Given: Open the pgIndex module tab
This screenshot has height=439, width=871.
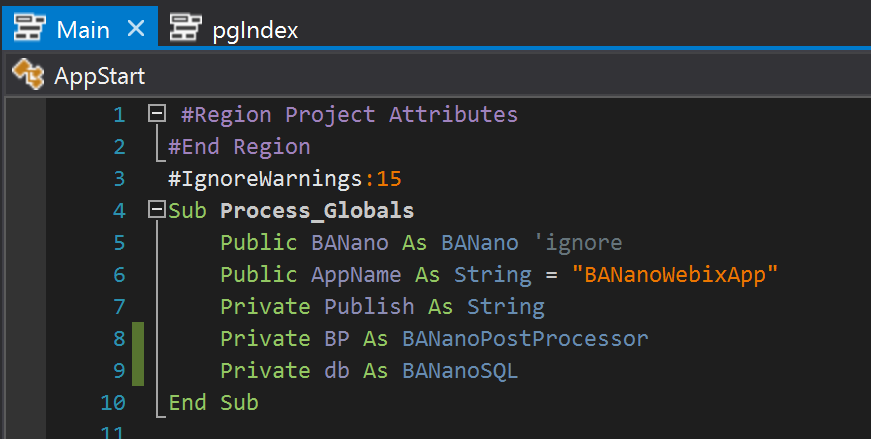Looking at the screenshot, I should click(255, 29).
